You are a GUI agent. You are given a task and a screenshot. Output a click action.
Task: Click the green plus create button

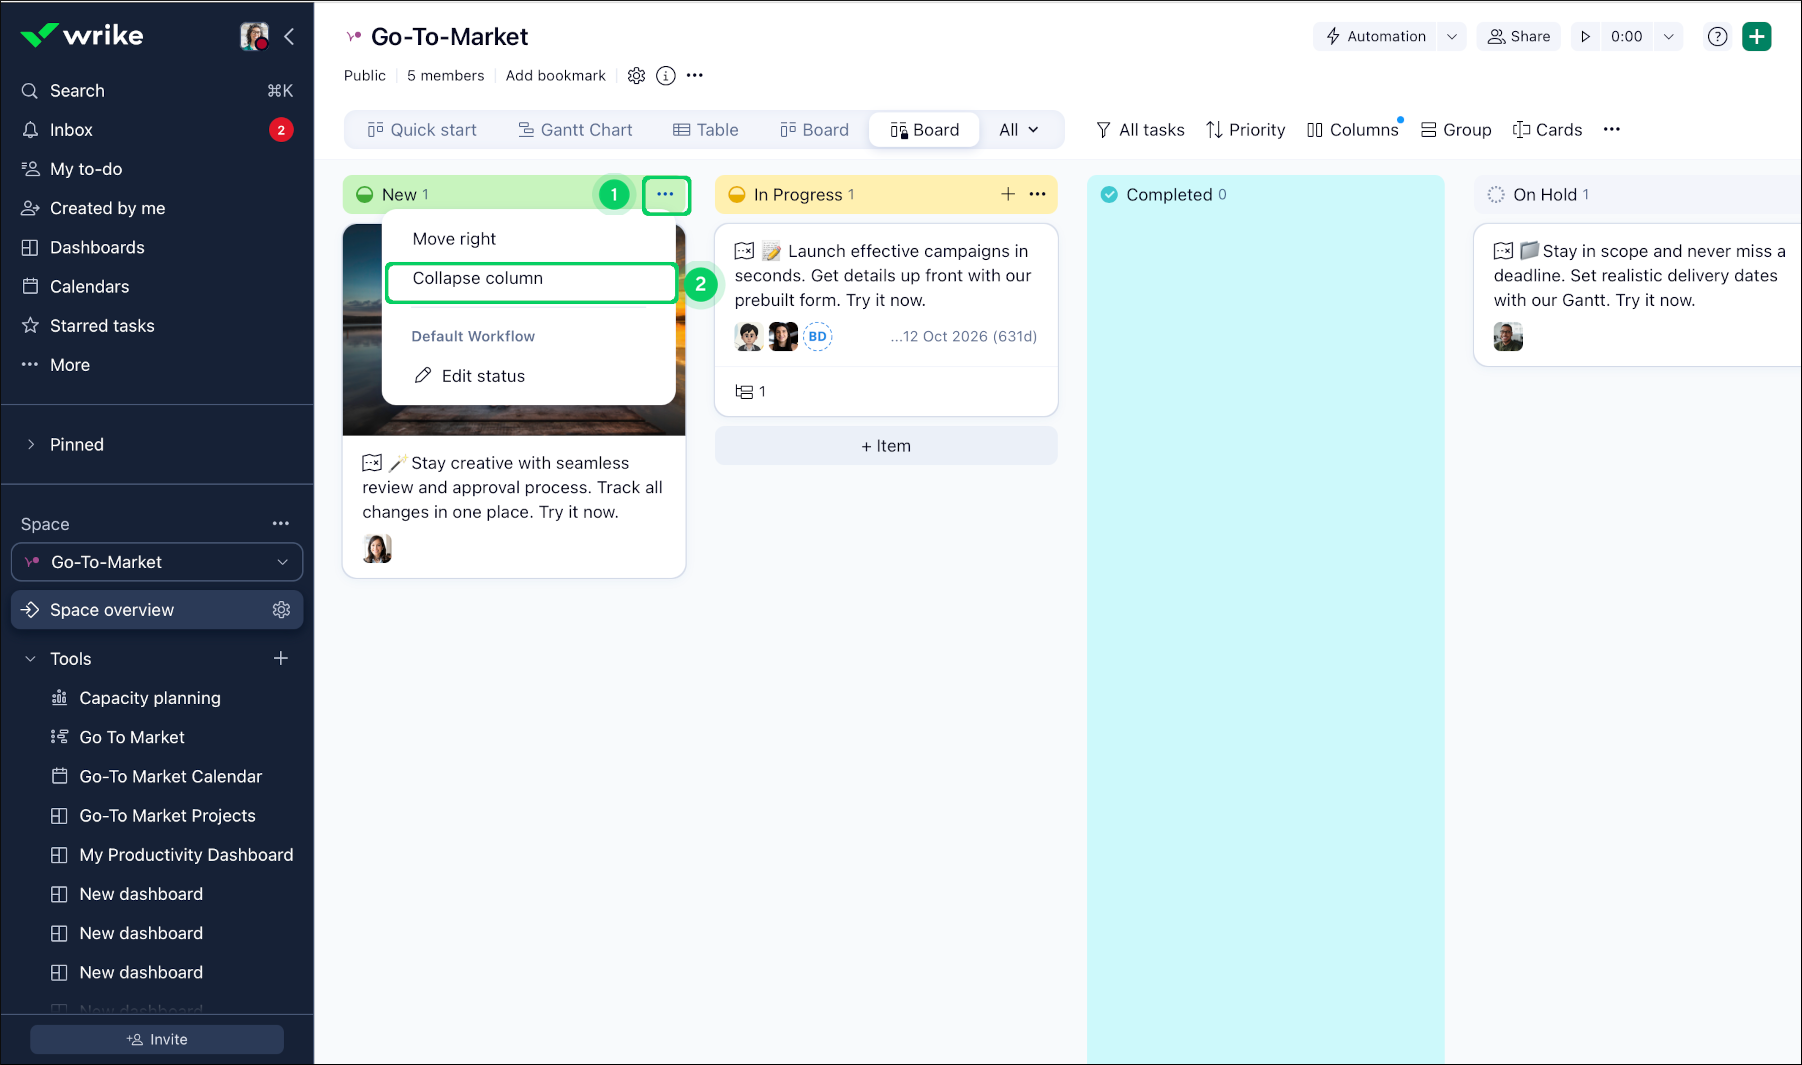pos(1757,36)
